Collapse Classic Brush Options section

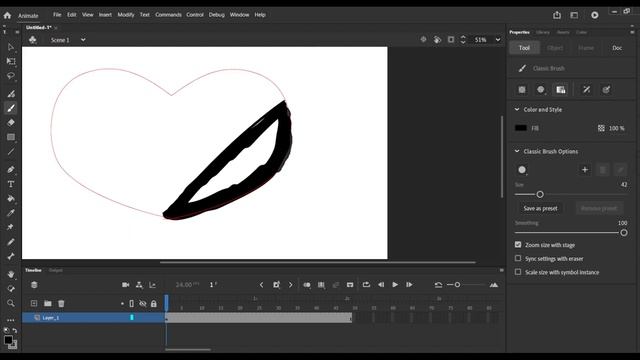pos(517,151)
